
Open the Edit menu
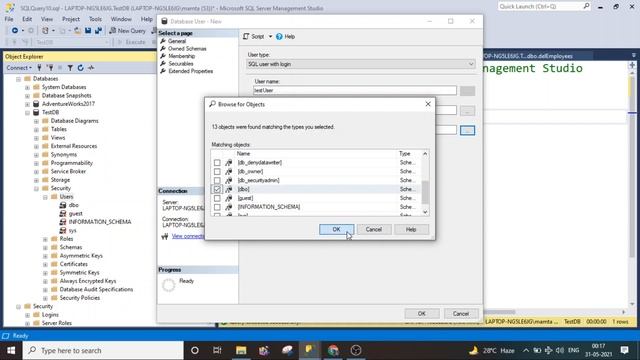click(27, 19)
